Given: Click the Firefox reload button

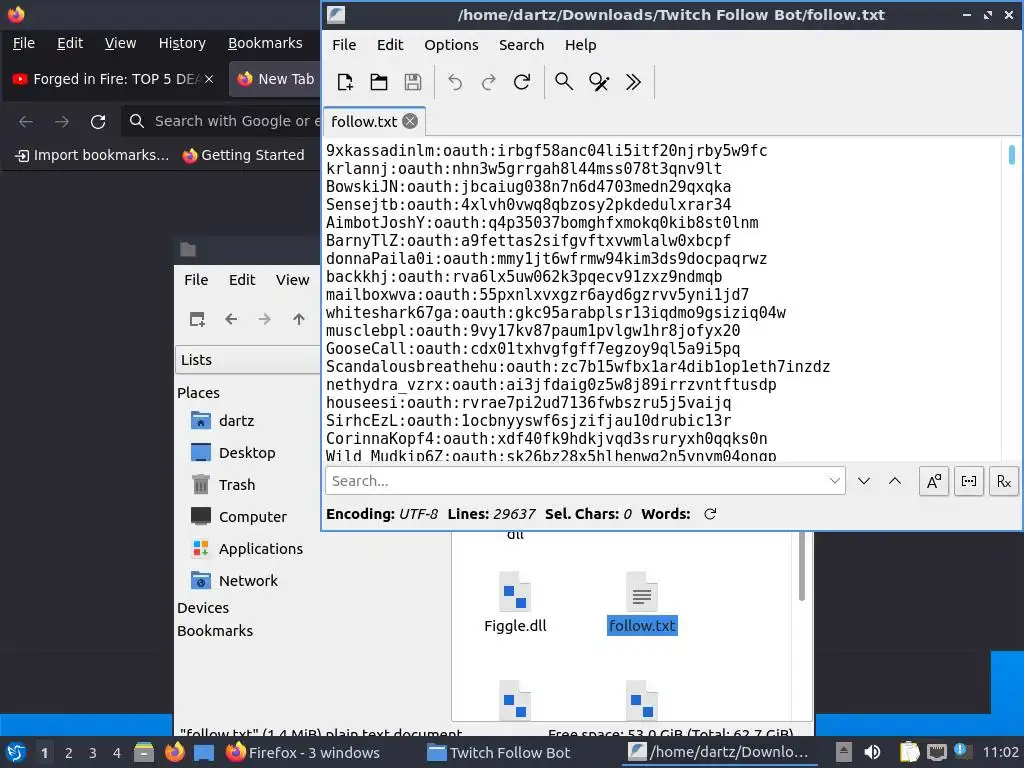Looking at the screenshot, I should pyautogui.click(x=98, y=121).
